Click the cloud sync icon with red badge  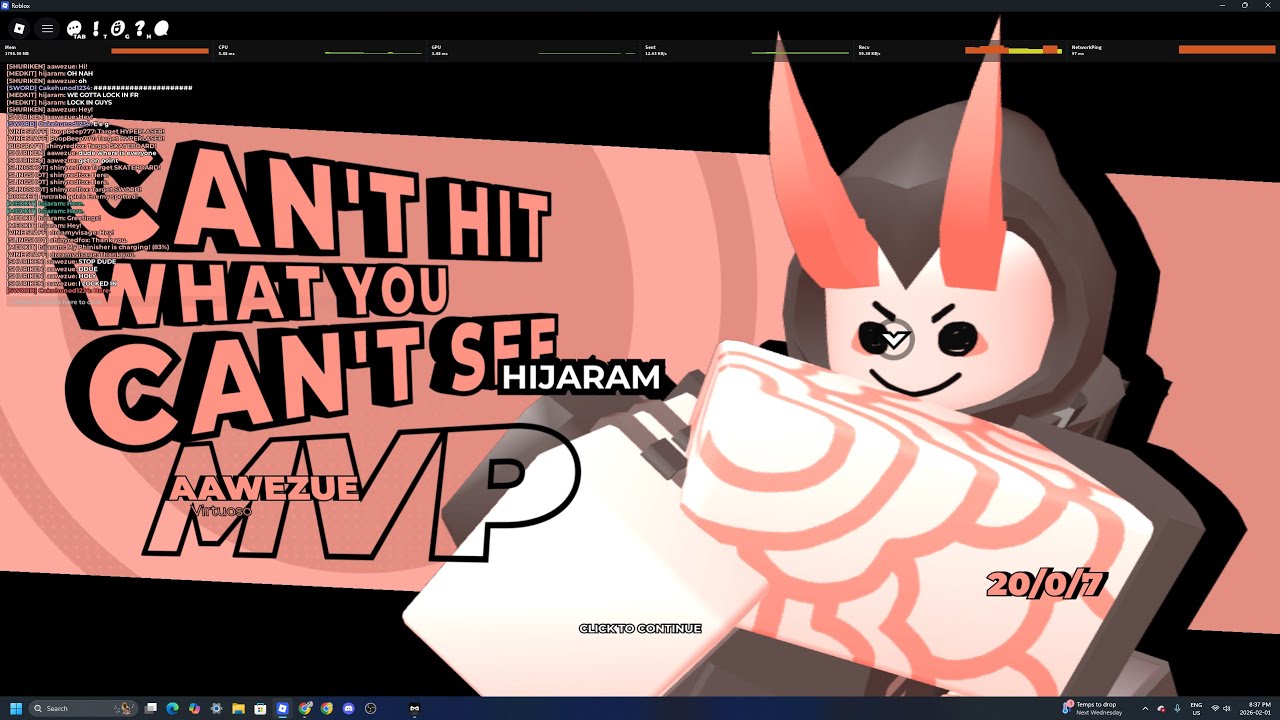(x=1162, y=708)
